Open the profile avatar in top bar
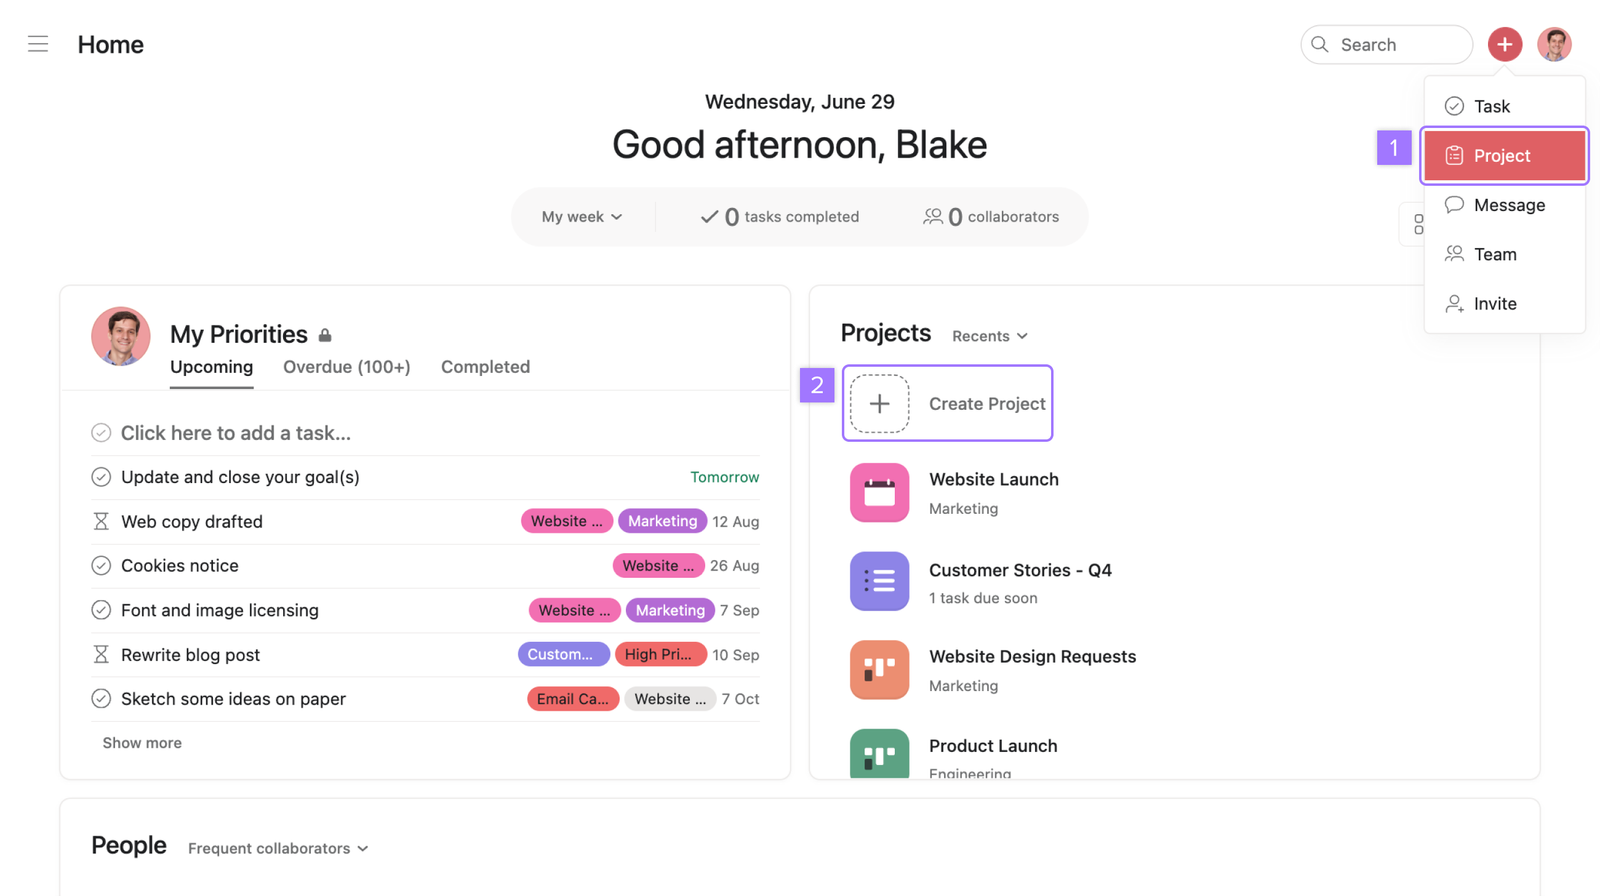The image size is (1600, 896). 1554,44
